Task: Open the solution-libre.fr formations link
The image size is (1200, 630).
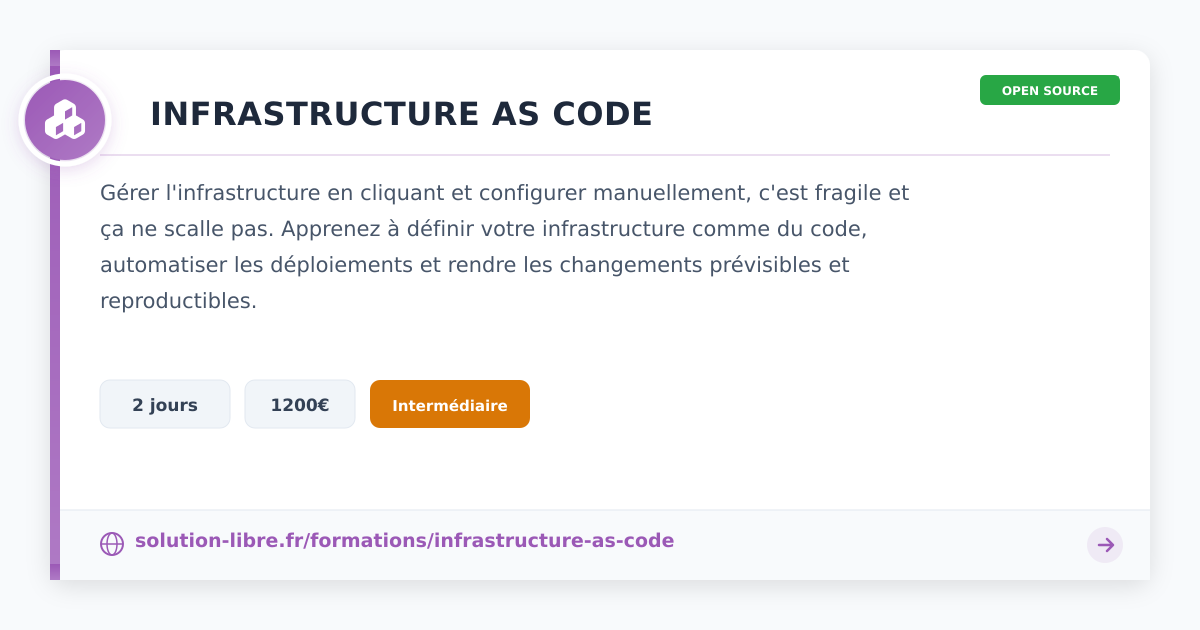Action: [x=404, y=541]
